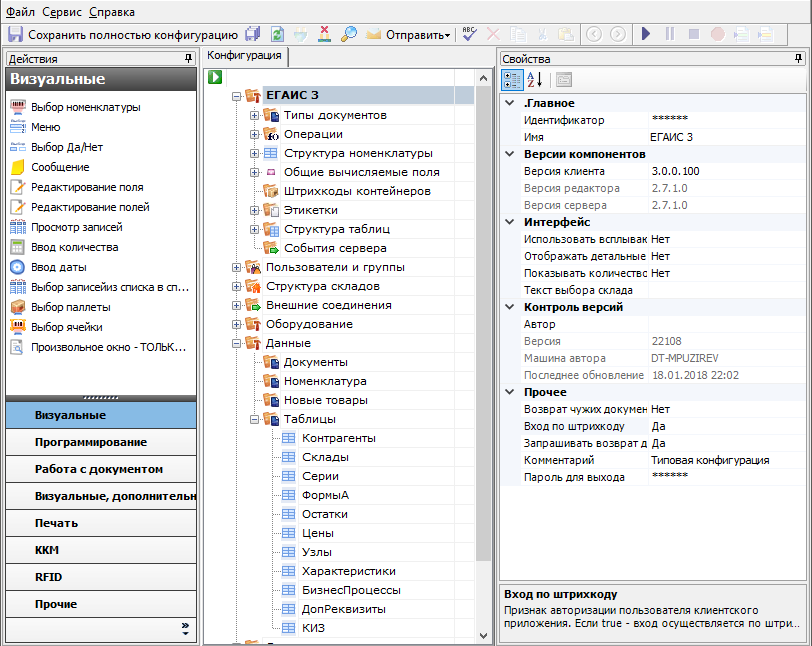Expand the Пользователи и группы node
This screenshot has height=646, width=812.
[x=237, y=267]
